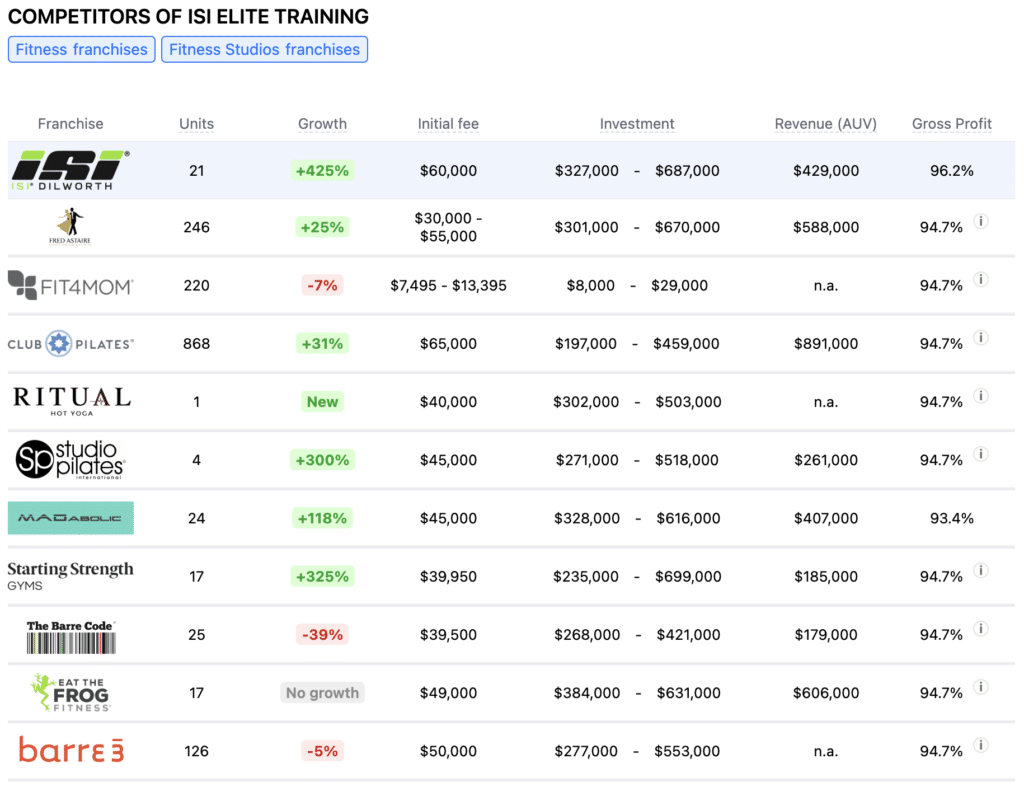Screen dimensions: 1024x796
Task: Click the ISI Dilworth franchise logo
Action: [x=71, y=170]
